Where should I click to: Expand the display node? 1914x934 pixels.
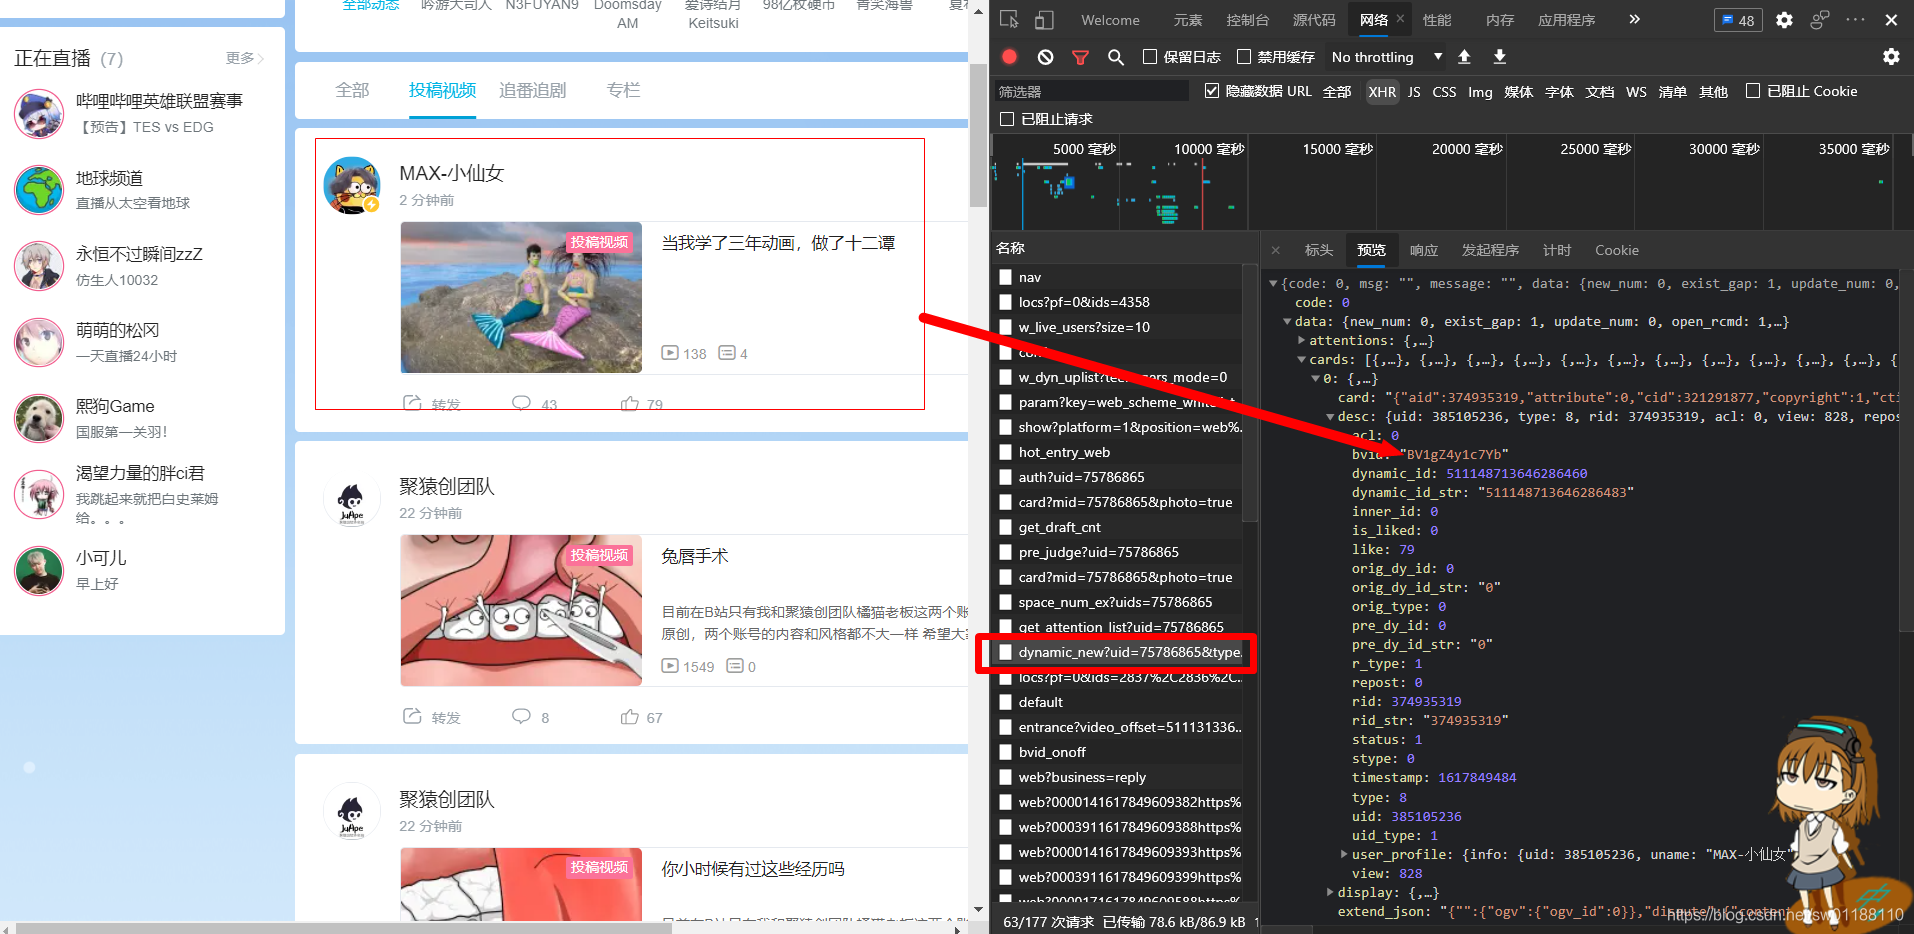click(1330, 892)
